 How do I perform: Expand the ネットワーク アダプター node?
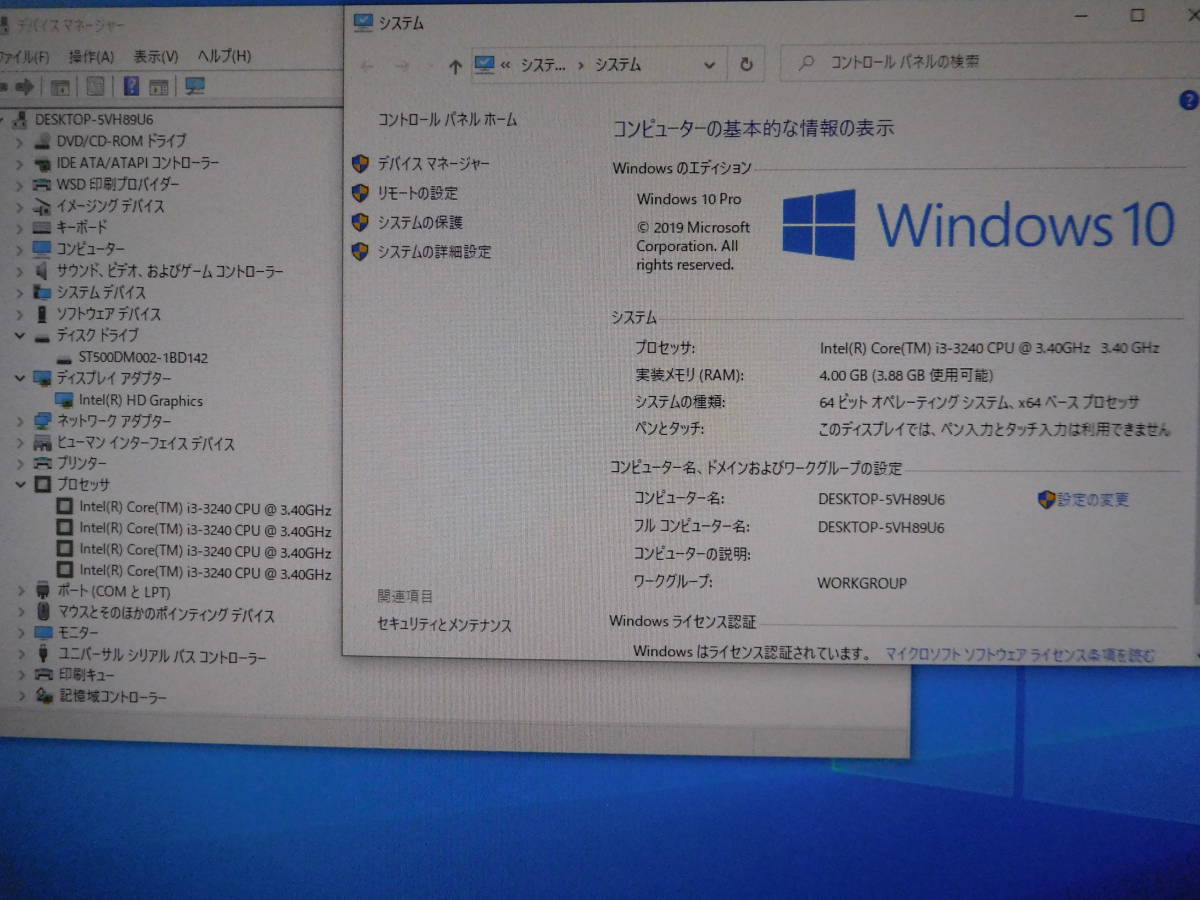(19, 421)
